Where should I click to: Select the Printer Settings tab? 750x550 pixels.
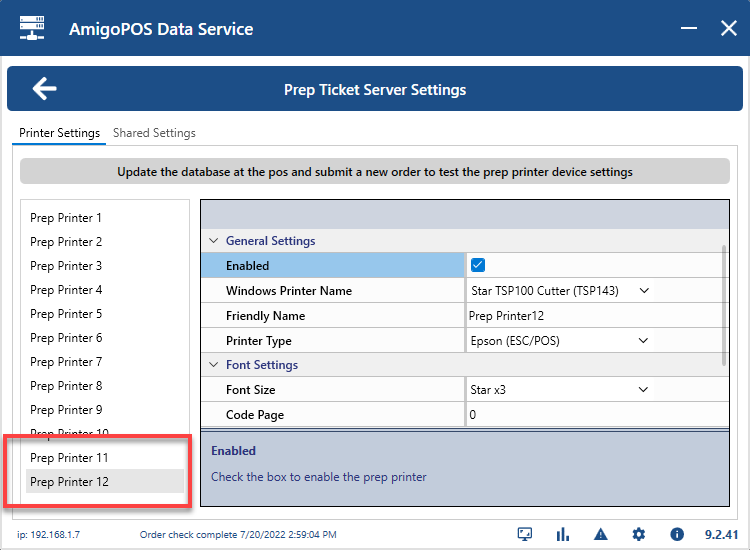tap(60, 133)
